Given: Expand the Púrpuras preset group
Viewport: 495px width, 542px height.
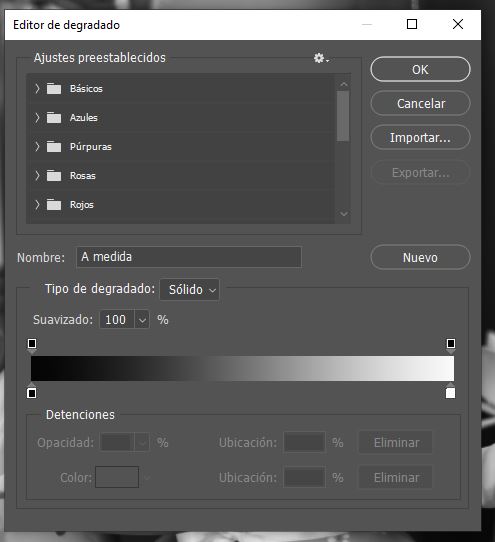Looking at the screenshot, I should pos(37,147).
